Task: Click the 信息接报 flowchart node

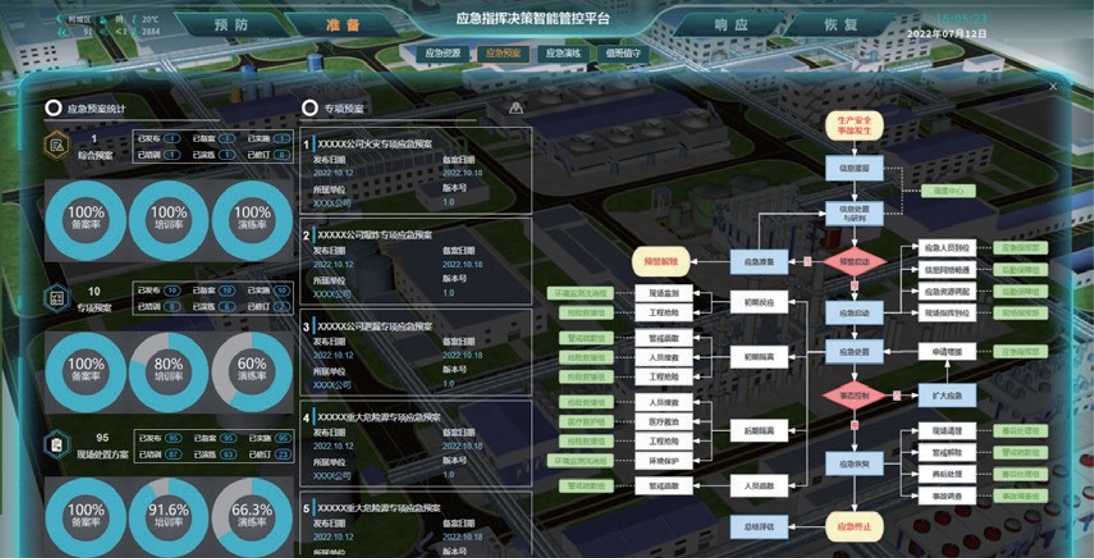Action: click(853, 168)
